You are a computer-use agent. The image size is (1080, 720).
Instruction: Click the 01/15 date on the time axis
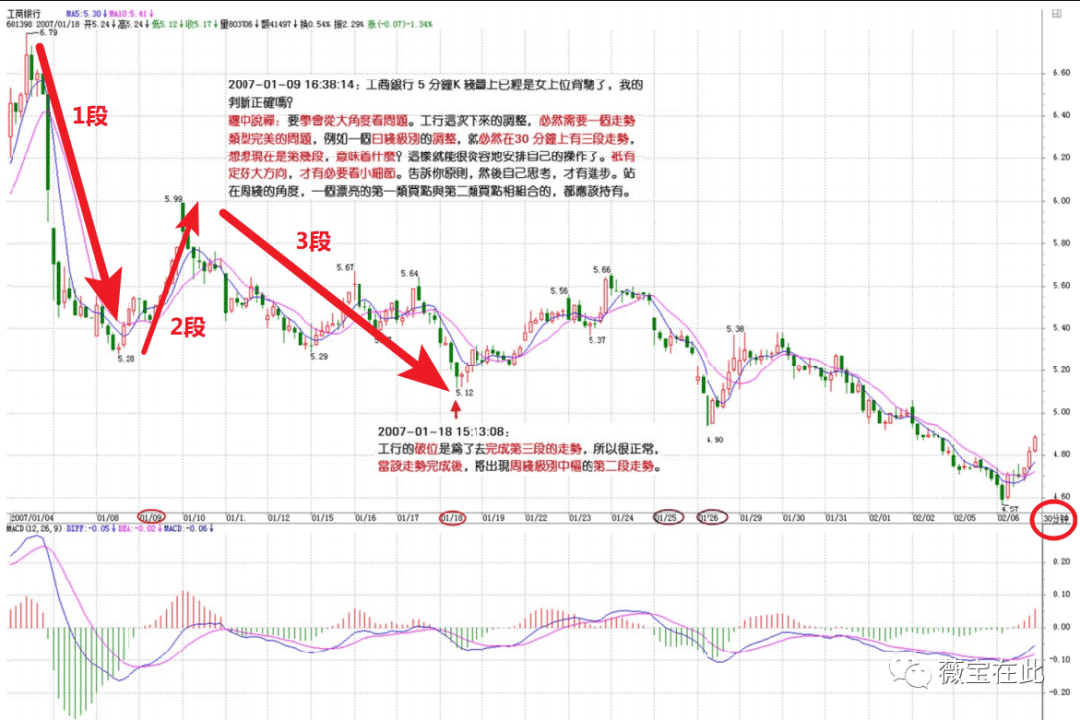(x=322, y=517)
